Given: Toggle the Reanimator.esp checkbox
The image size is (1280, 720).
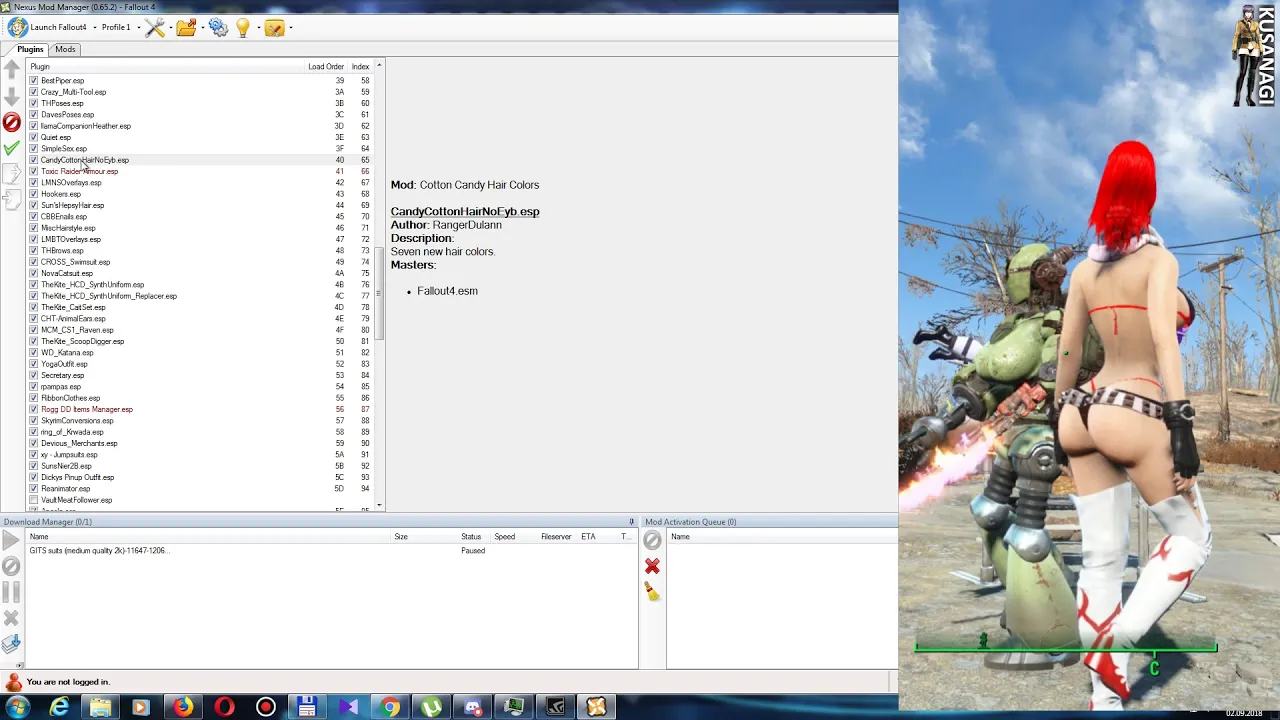Looking at the screenshot, I should click(34, 488).
